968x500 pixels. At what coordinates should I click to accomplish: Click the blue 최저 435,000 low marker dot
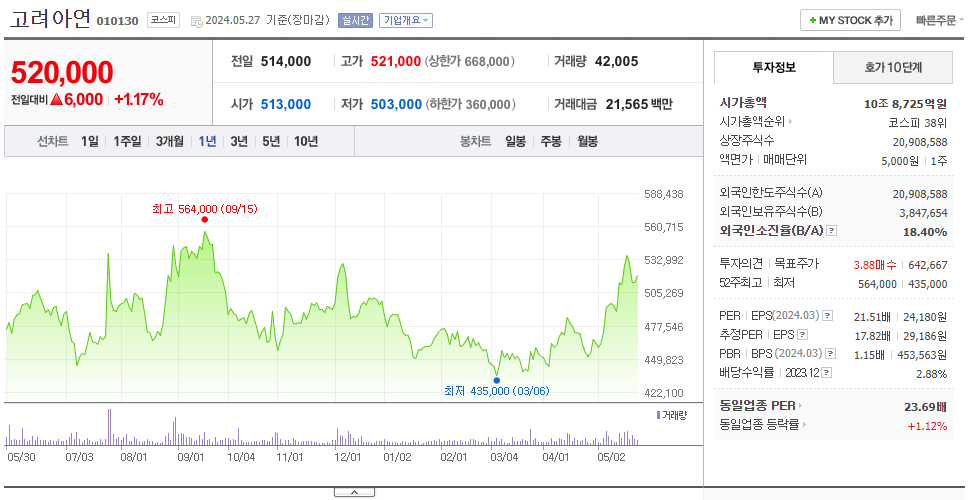point(496,380)
